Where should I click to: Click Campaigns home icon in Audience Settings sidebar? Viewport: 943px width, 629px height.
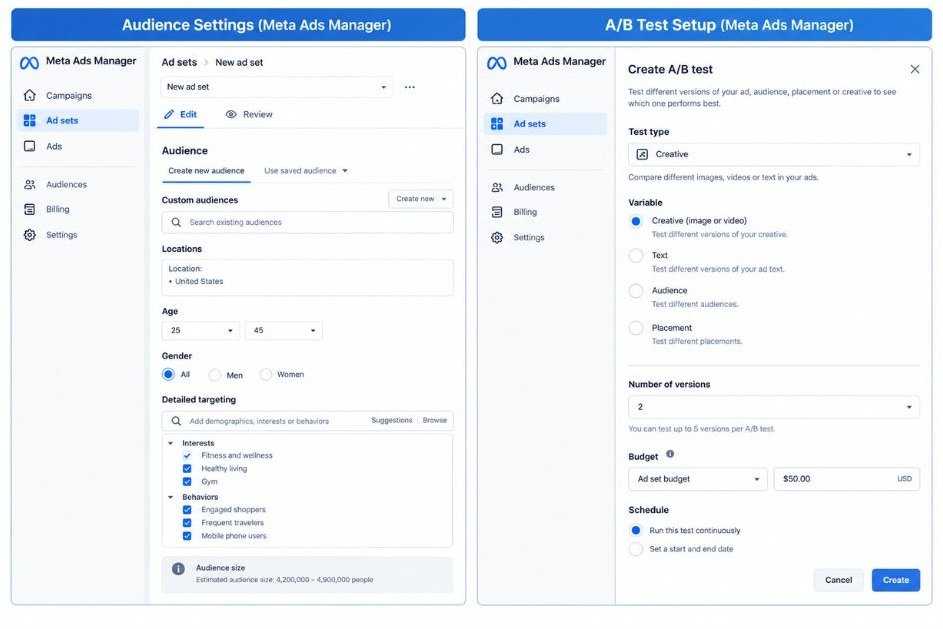(29, 95)
